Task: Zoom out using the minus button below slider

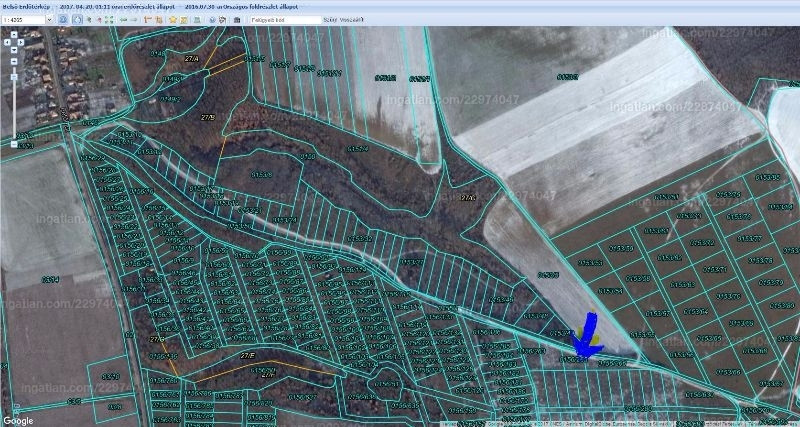Action: 14,143
